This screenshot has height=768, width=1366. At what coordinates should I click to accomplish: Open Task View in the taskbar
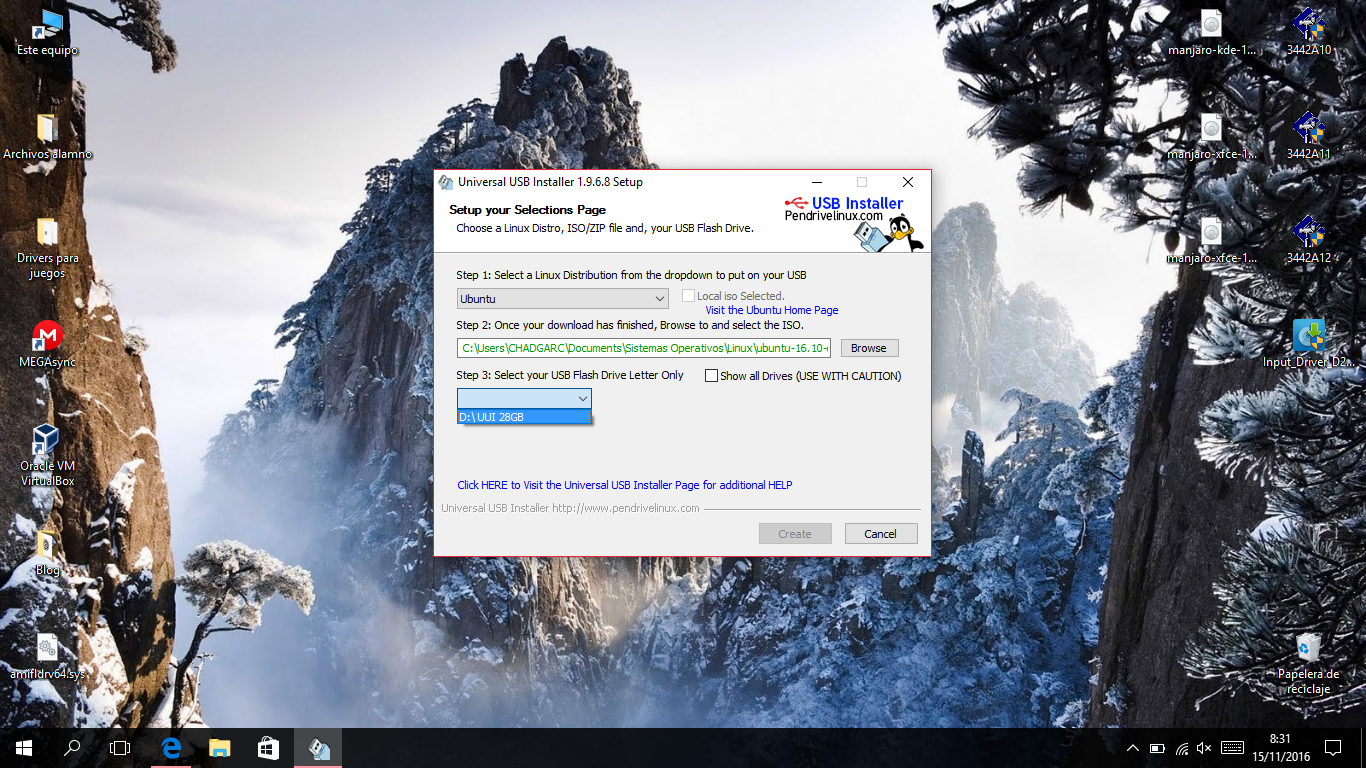click(120, 747)
